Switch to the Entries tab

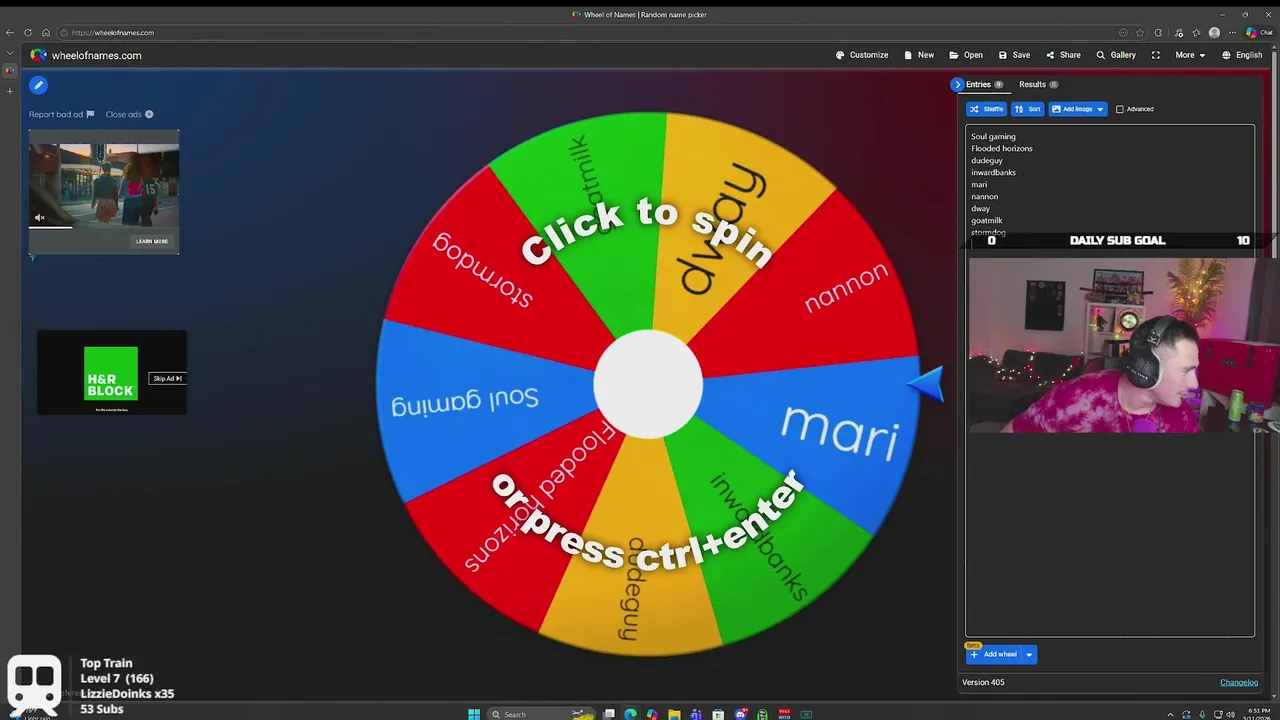coord(984,85)
